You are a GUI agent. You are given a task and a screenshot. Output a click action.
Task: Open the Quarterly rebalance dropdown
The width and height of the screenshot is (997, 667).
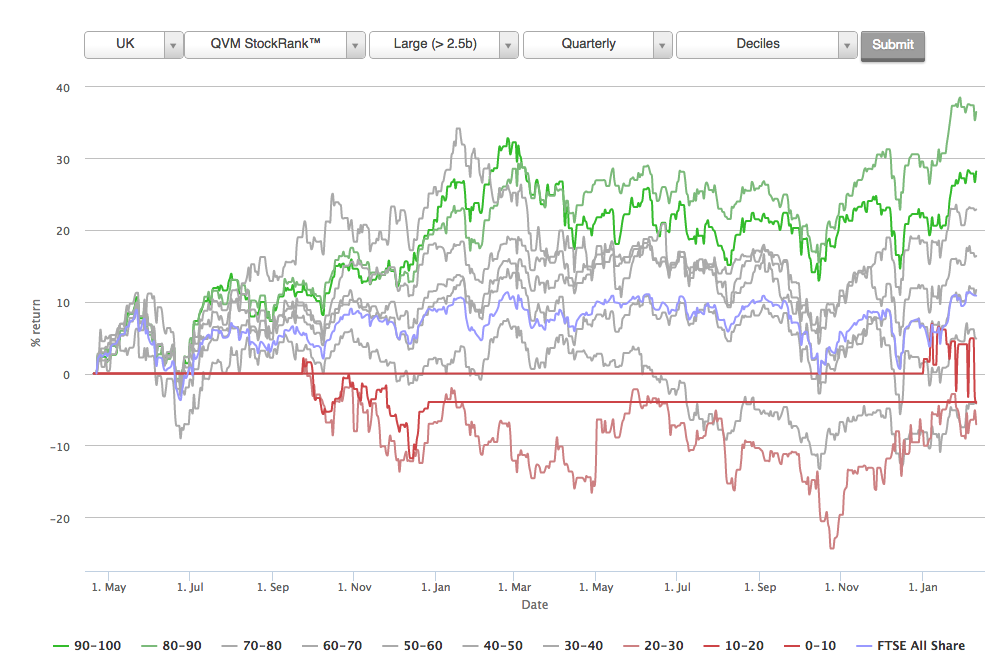point(598,45)
